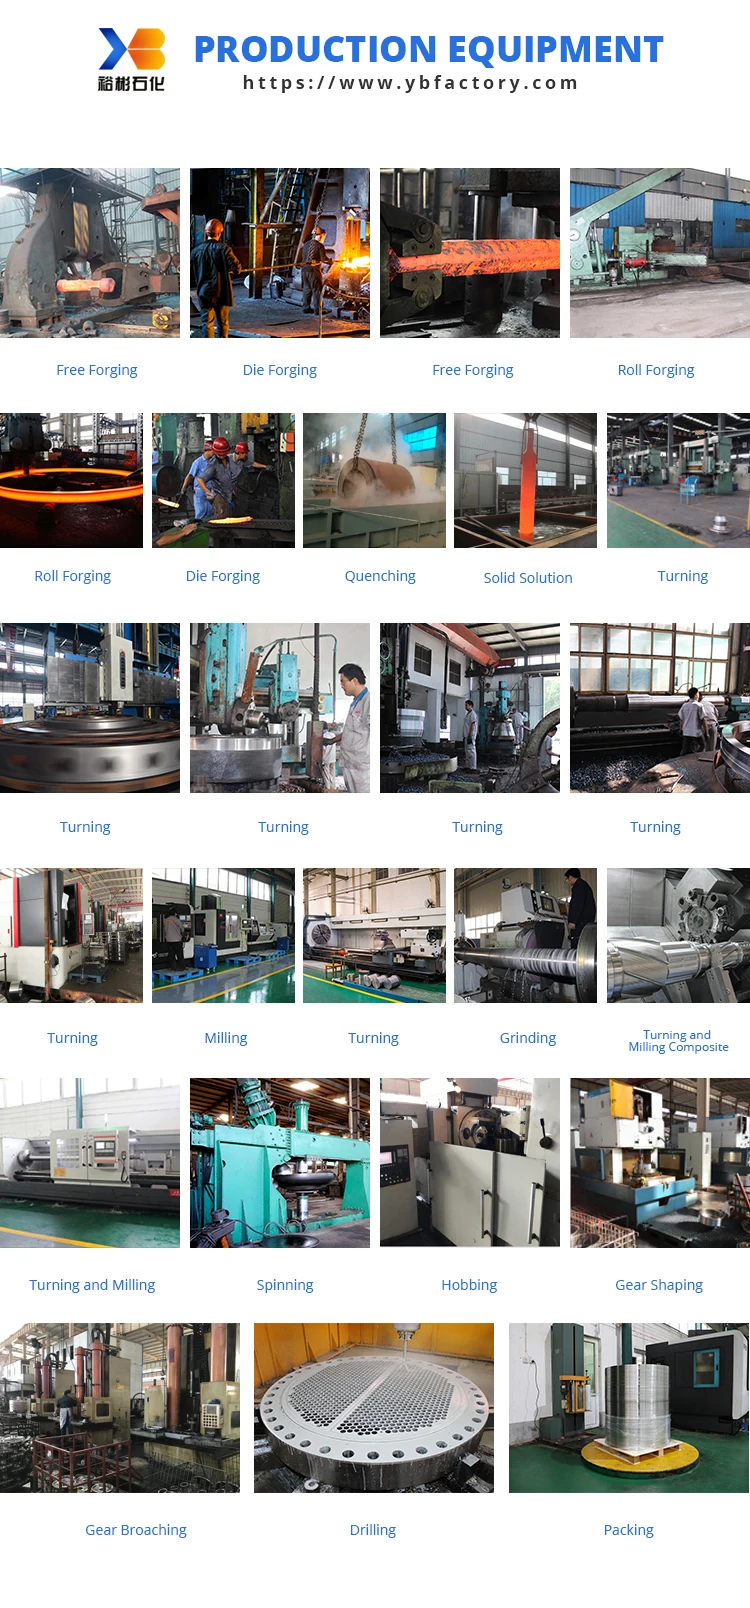View the Solid Solution hot metal photo
750x1608 pixels.
point(525,481)
